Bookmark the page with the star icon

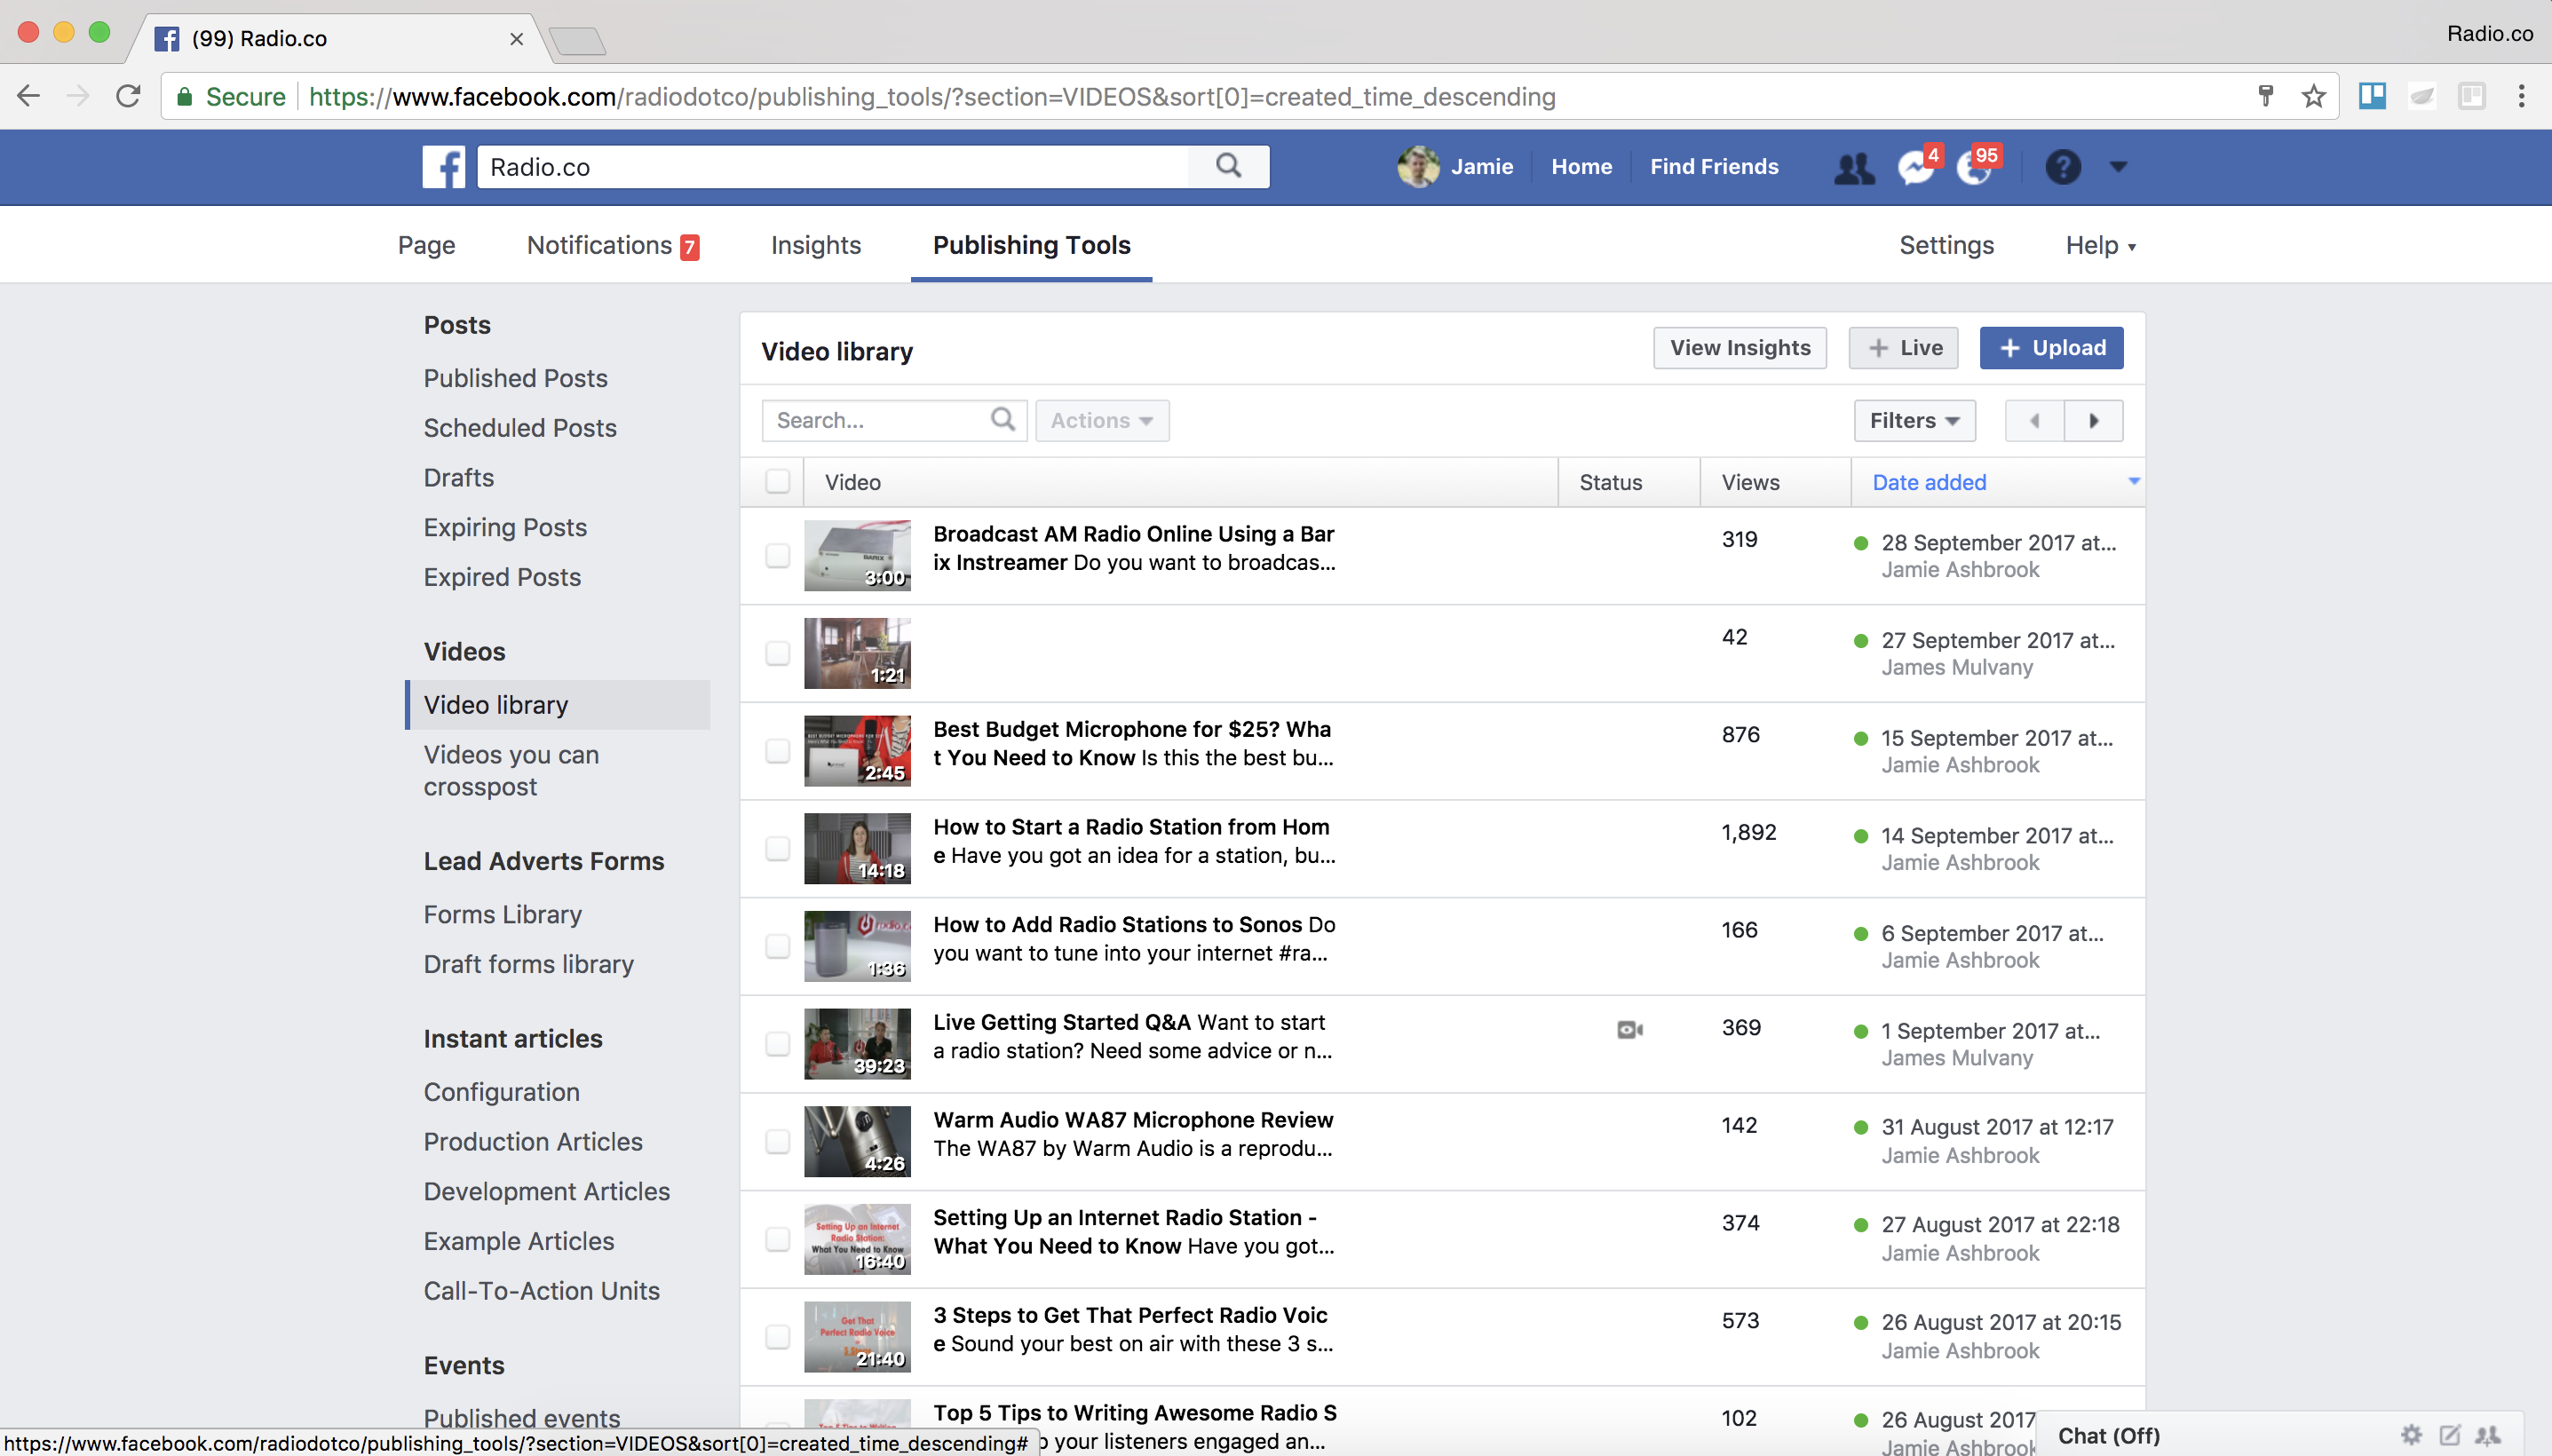click(2313, 96)
